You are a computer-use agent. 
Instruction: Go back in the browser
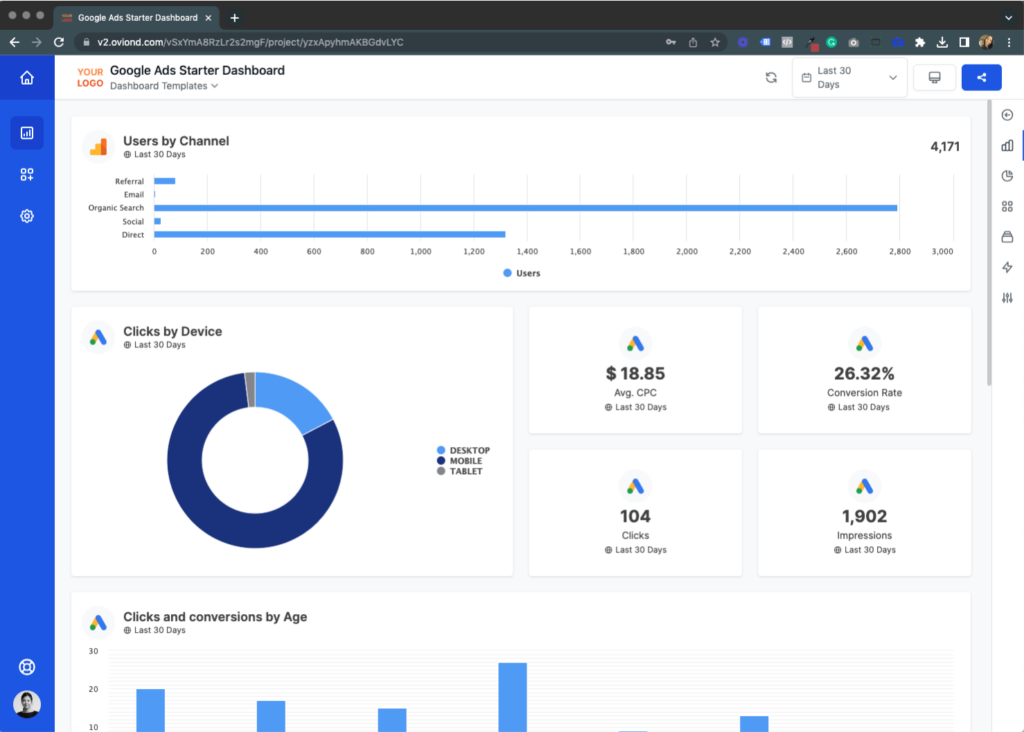tap(14, 42)
